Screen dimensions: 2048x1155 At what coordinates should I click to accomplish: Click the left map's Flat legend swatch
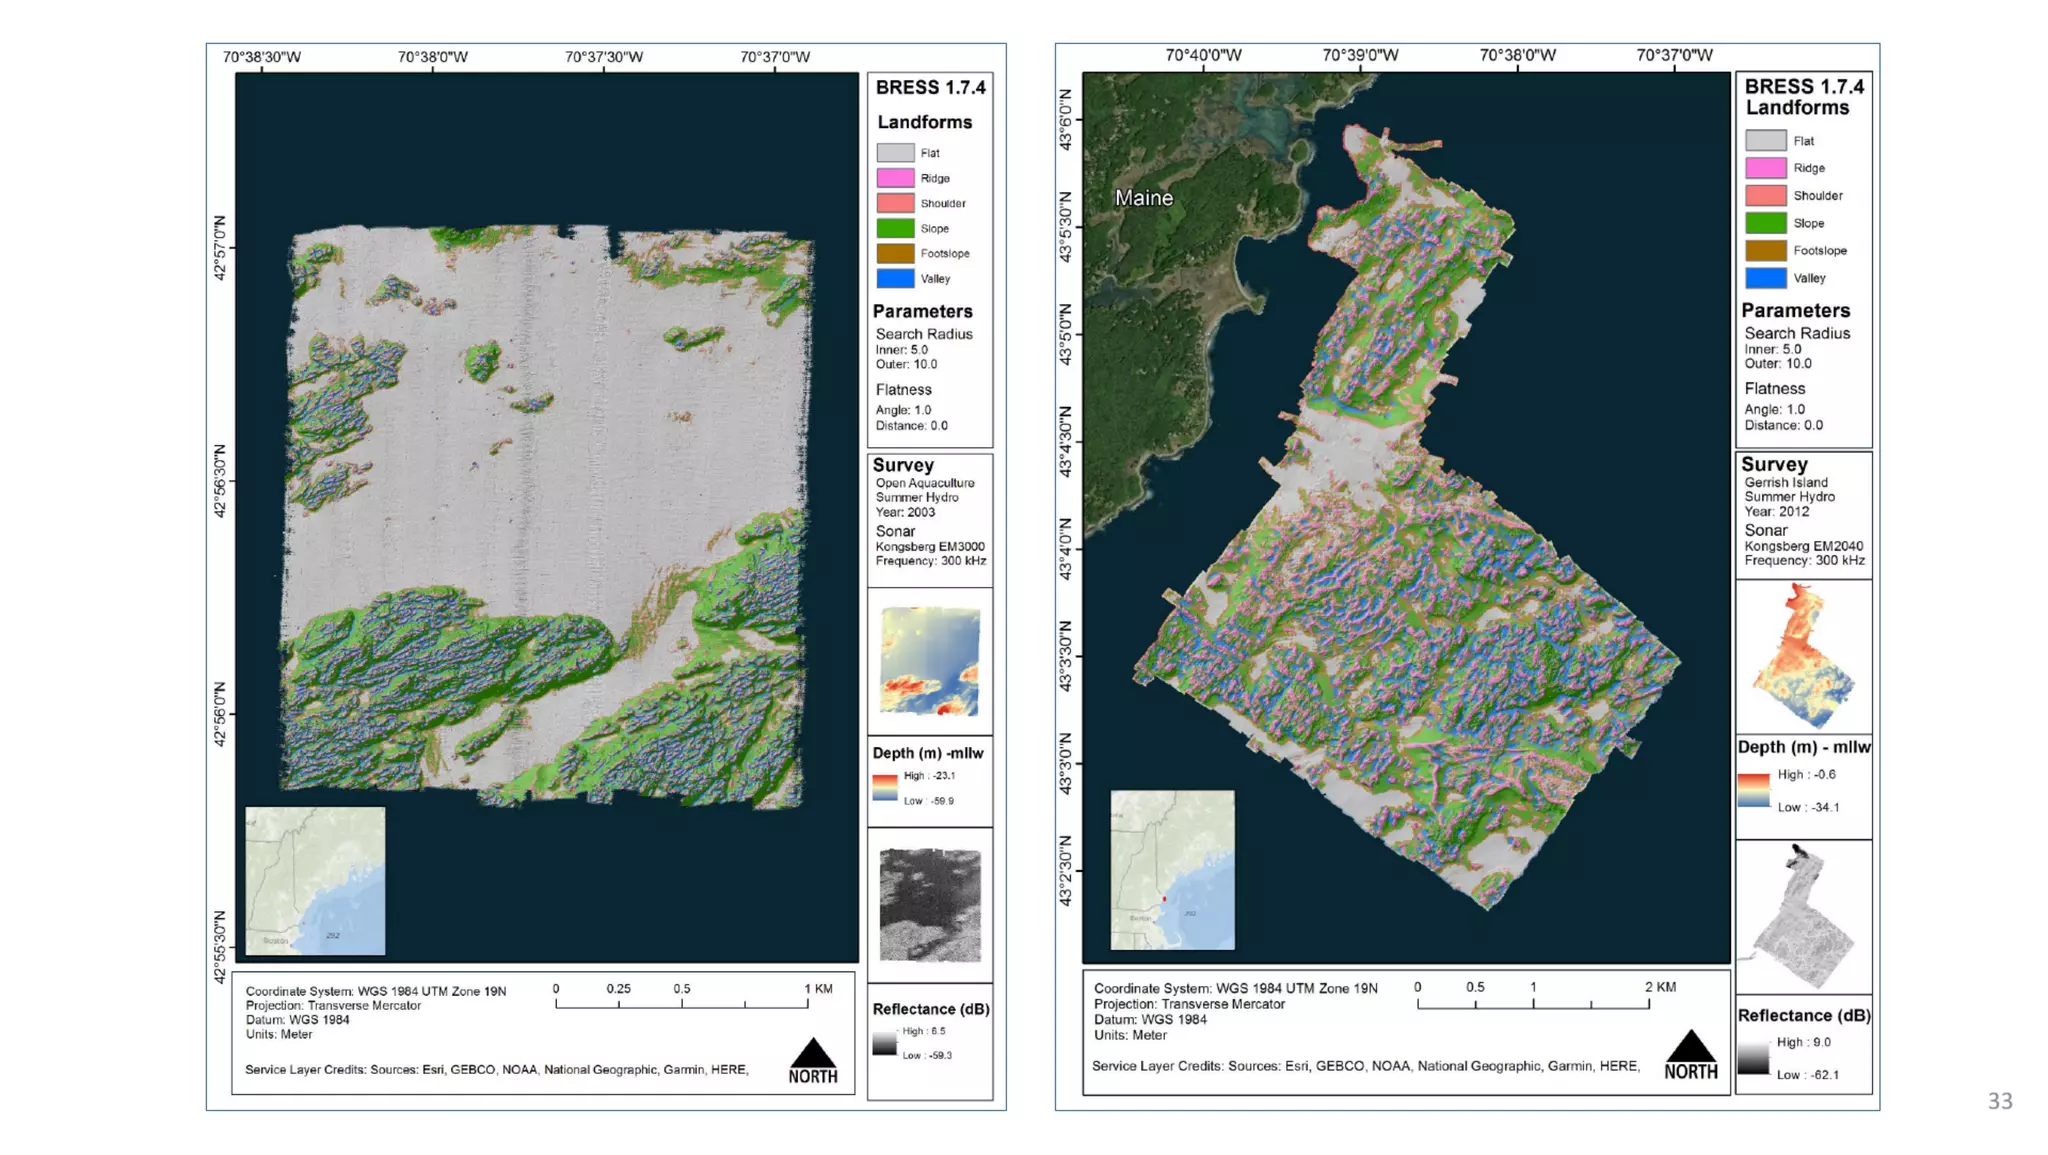coord(895,153)
